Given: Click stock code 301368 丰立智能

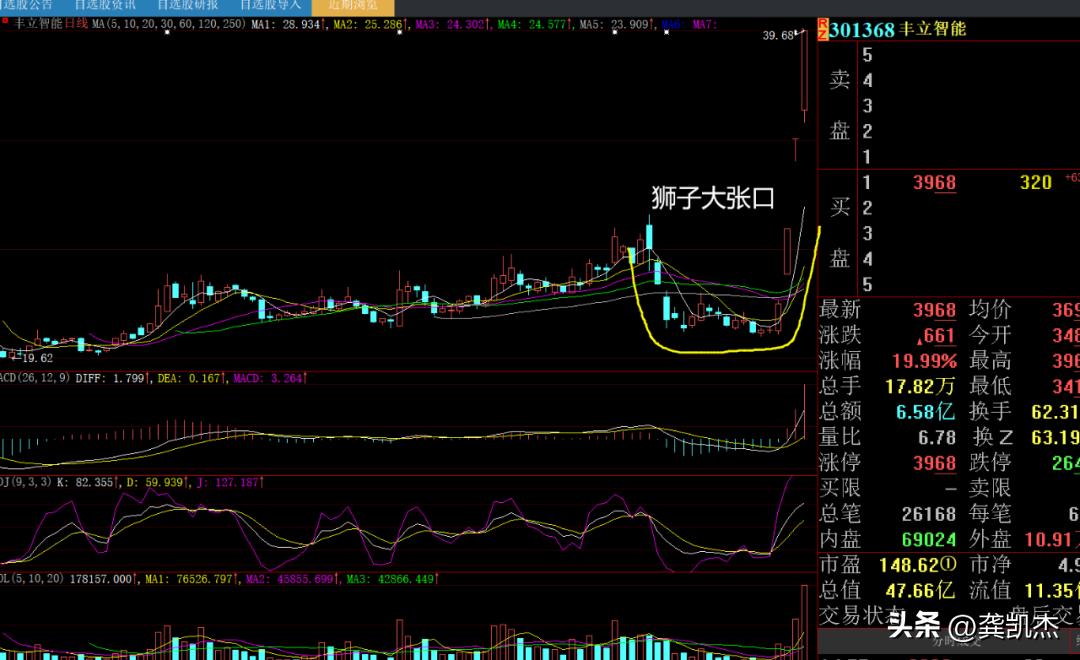Looking at the screenshot, I should tap(897, 30).
